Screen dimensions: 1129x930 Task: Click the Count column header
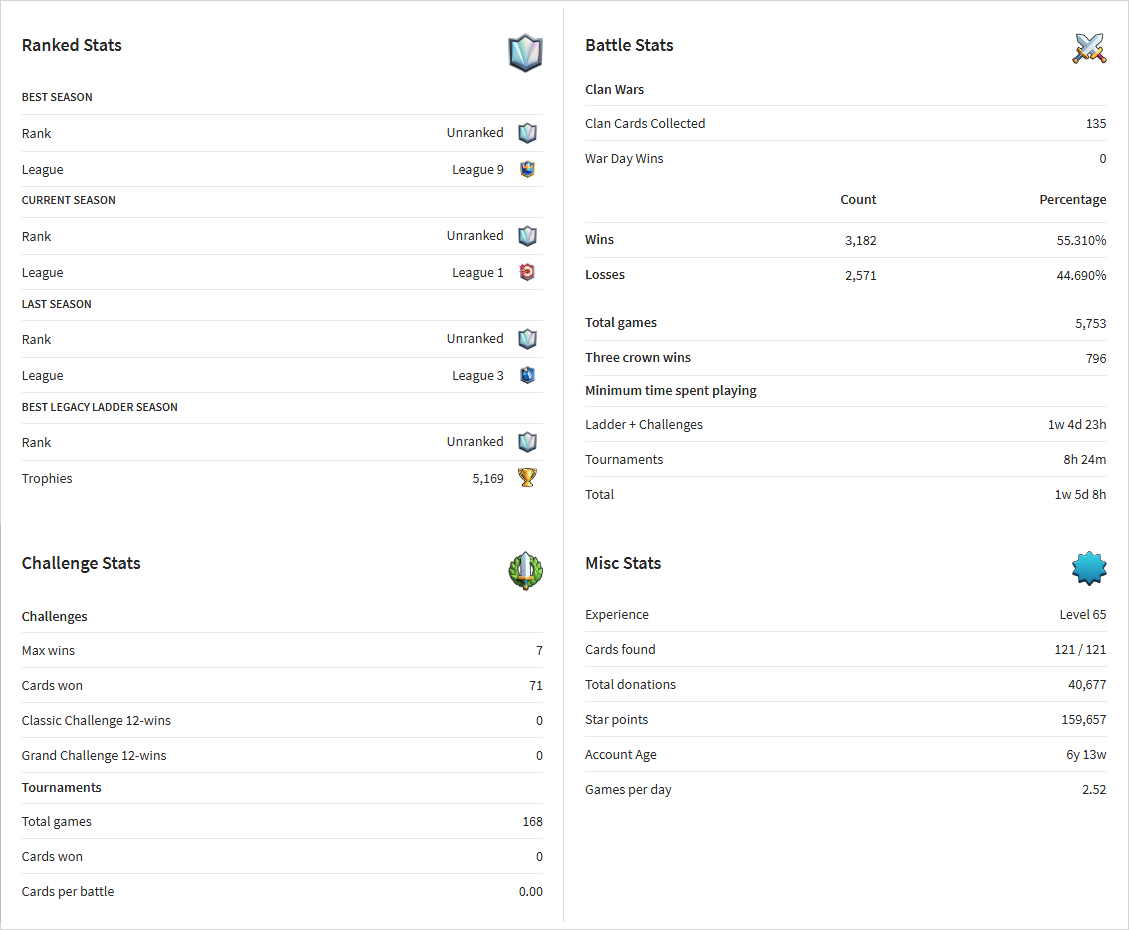click(x=858, y=199)
